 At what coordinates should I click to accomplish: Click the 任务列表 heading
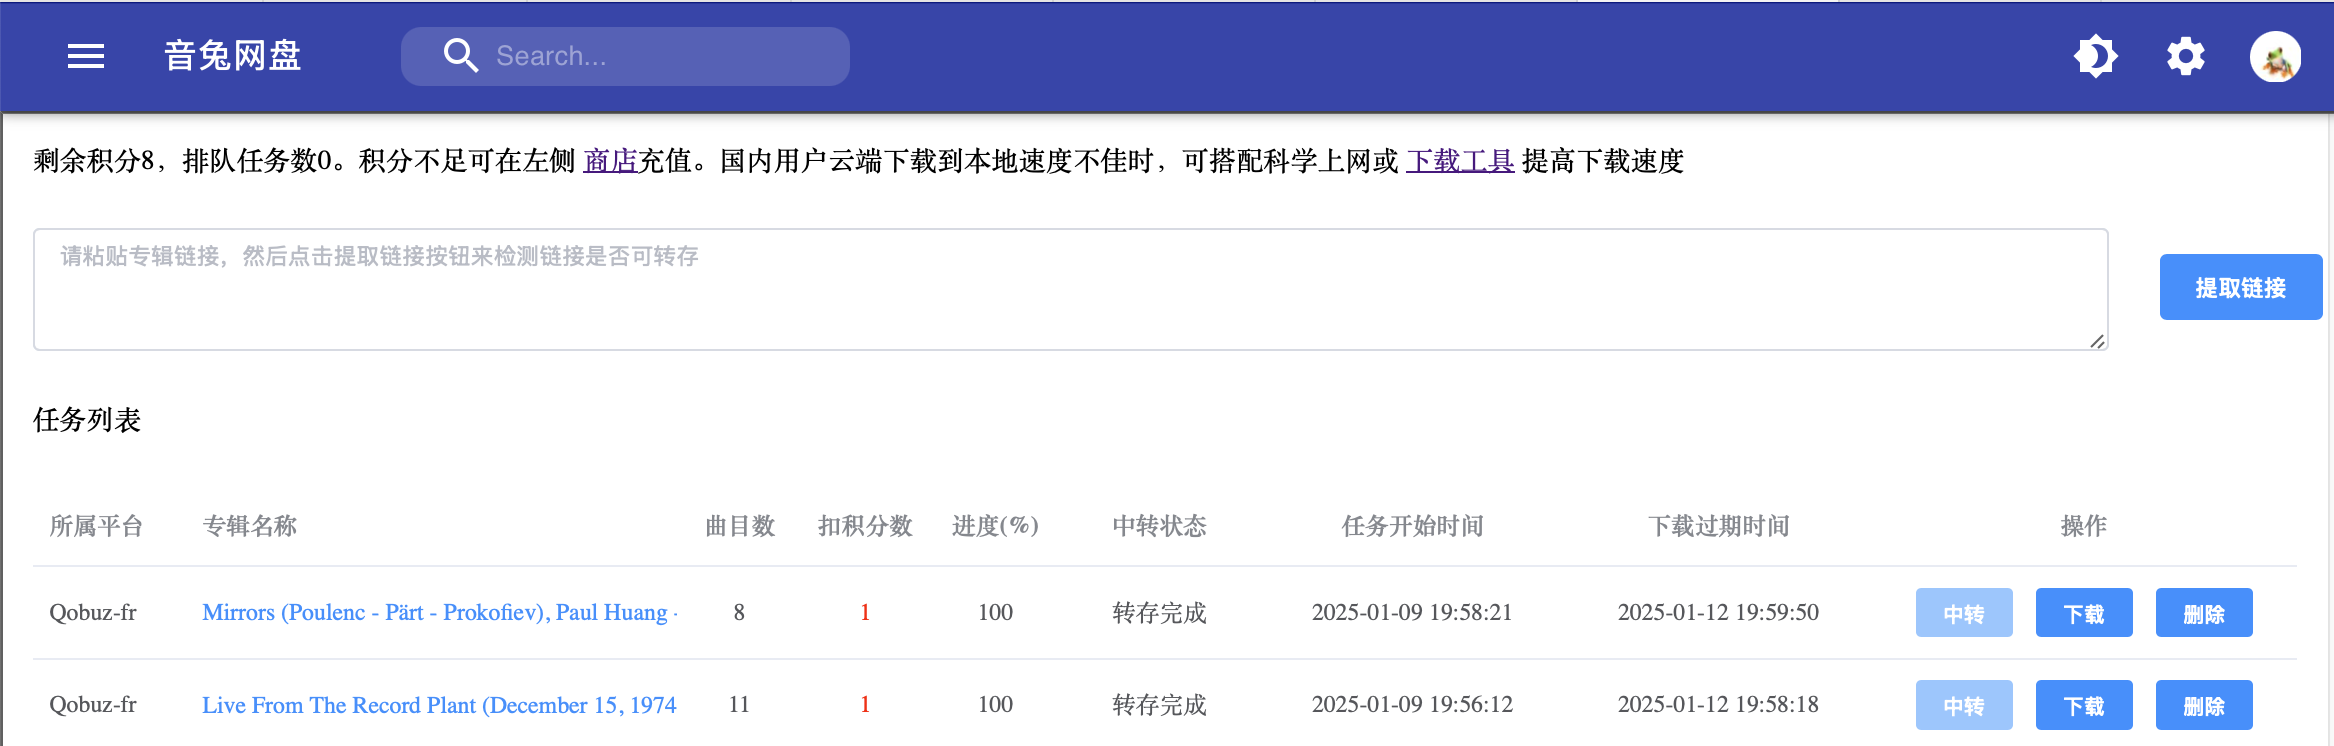coord(87,420)
